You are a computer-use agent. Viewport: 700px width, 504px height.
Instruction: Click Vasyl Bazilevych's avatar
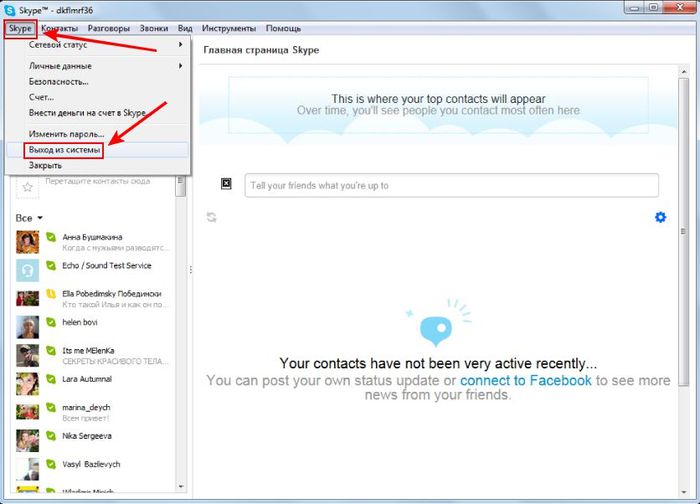(28, 469)
